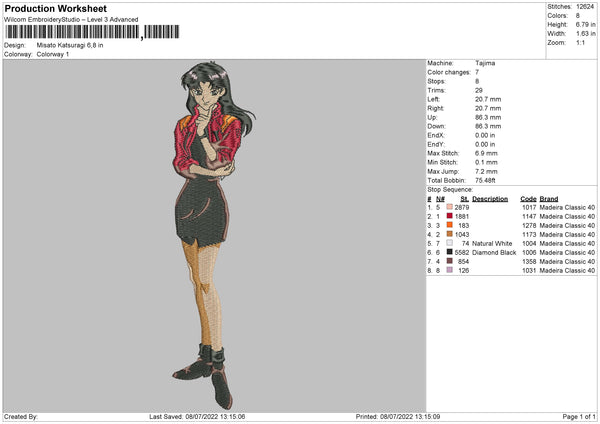
Task: Click the embroidery design preview of Misato Katsuragi
Action: pos(212,235)
